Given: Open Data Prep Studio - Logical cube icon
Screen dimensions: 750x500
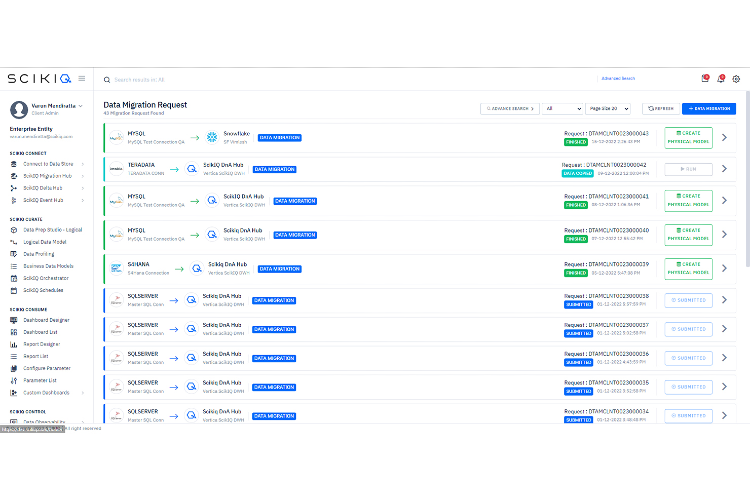Looking at the screenshot, I should 14,230.
